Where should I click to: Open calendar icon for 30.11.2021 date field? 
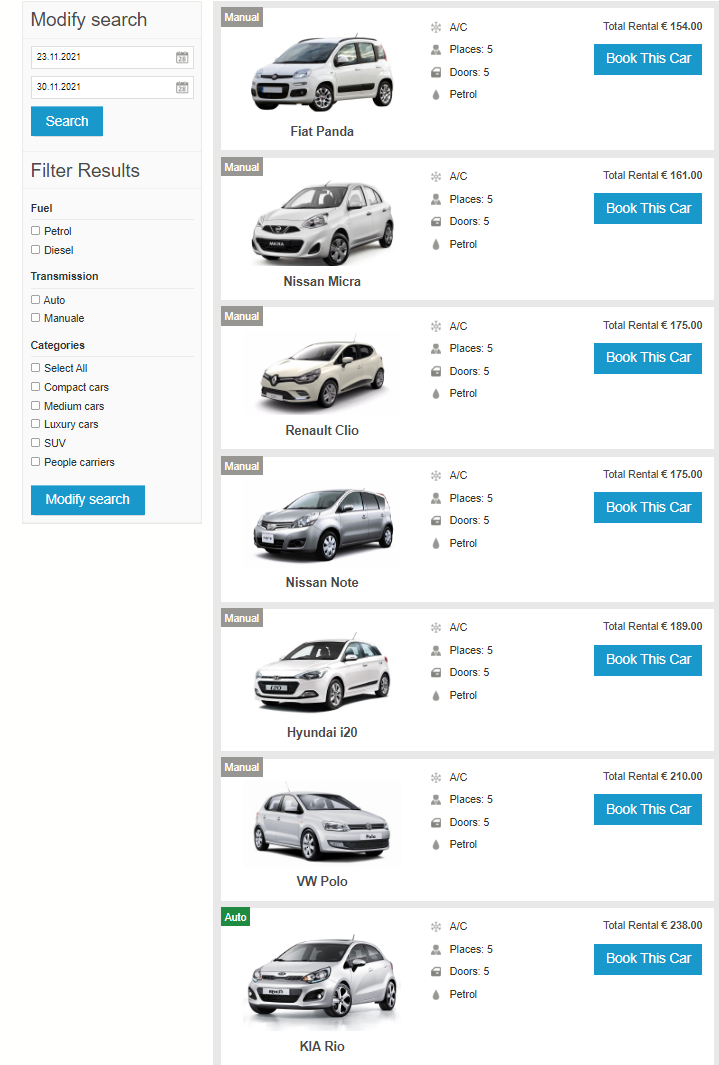[x=182, y=88]
